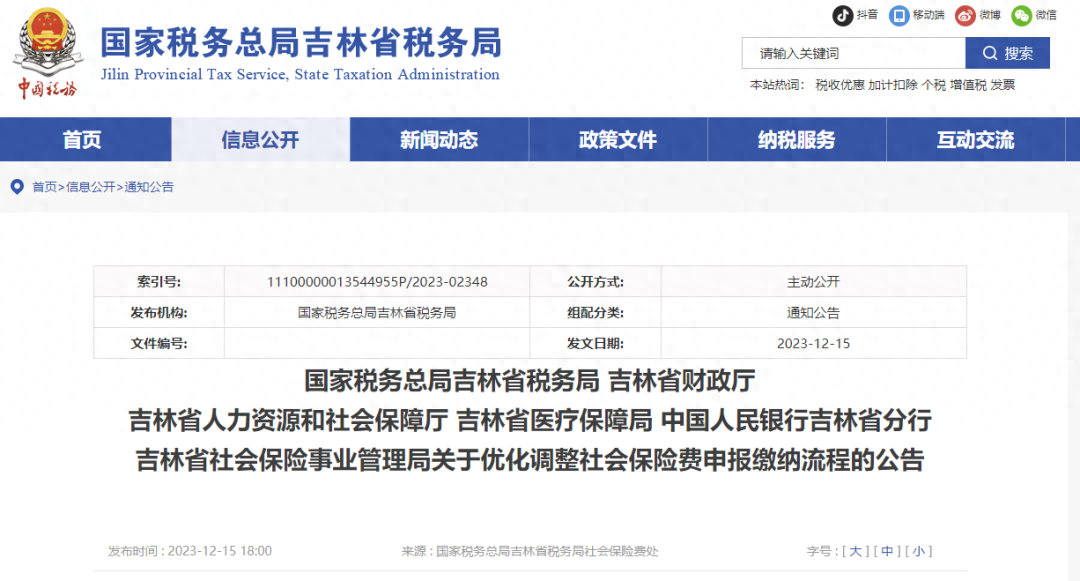Open the Douyin (抖音) account icon

pyautogui.click(x=842, y=15)
